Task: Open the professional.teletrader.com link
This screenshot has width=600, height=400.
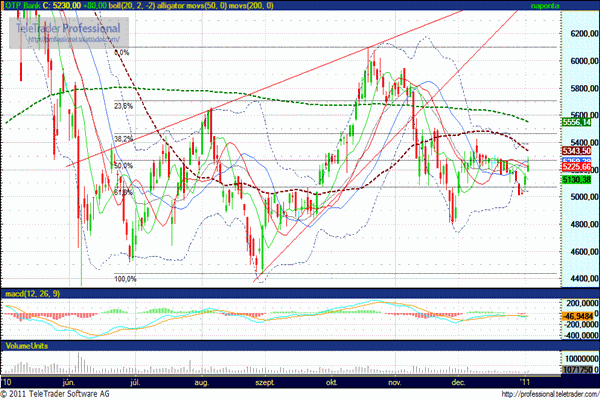Action: 547,394
